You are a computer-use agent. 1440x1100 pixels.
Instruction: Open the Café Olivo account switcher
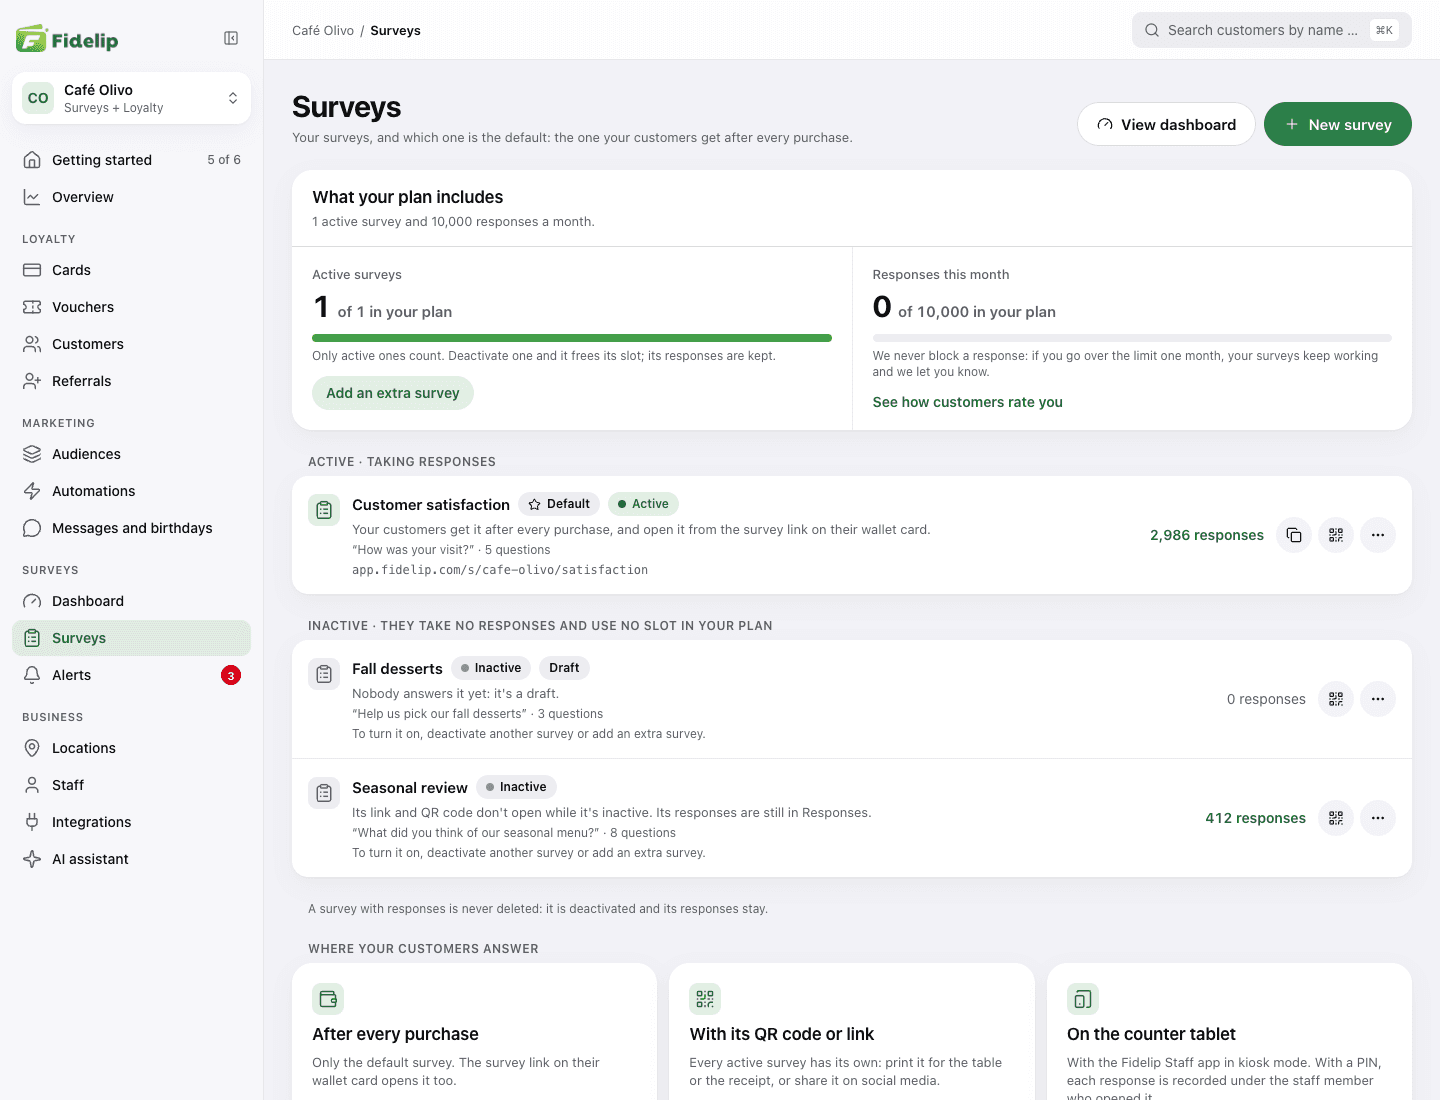(x=131, y=98)
